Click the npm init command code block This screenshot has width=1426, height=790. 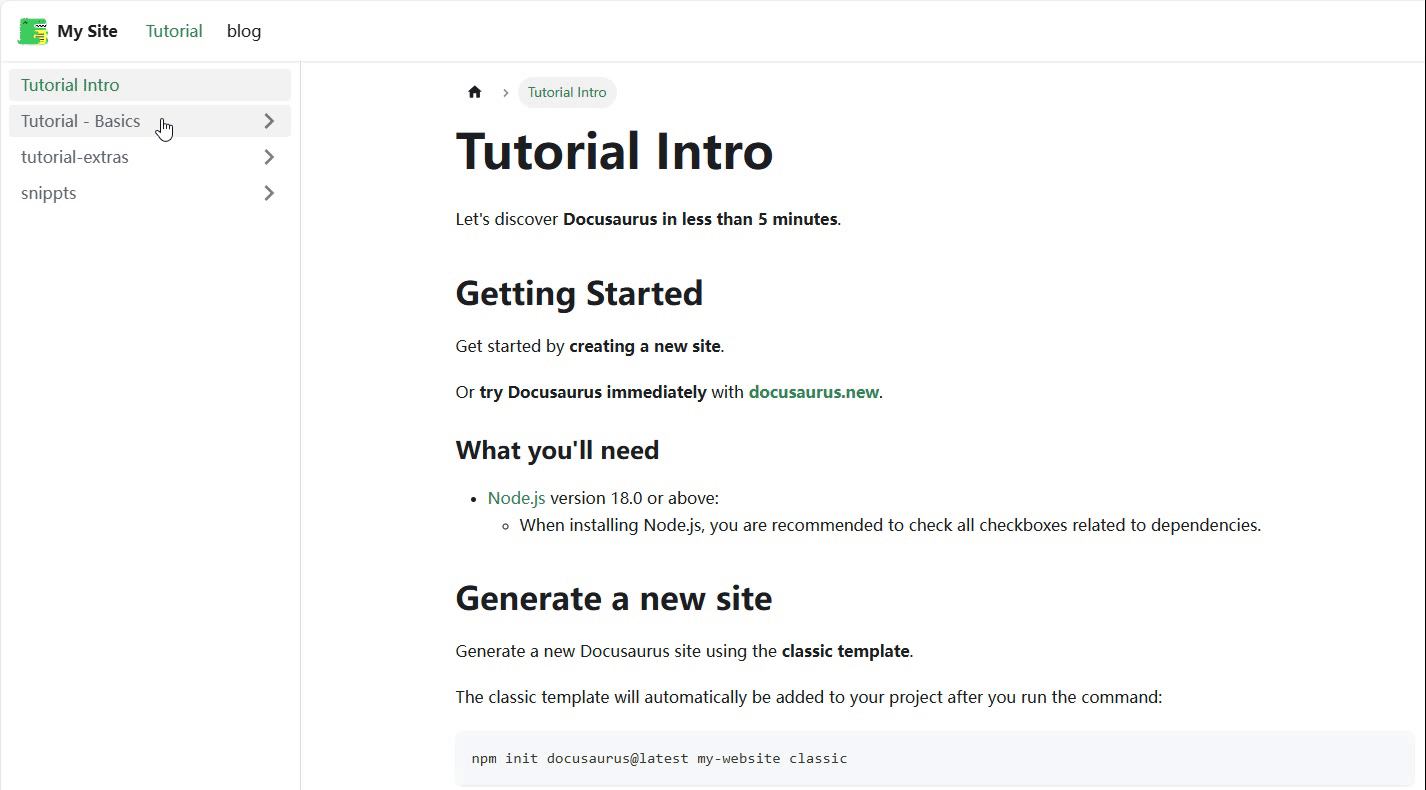point(935,758)
